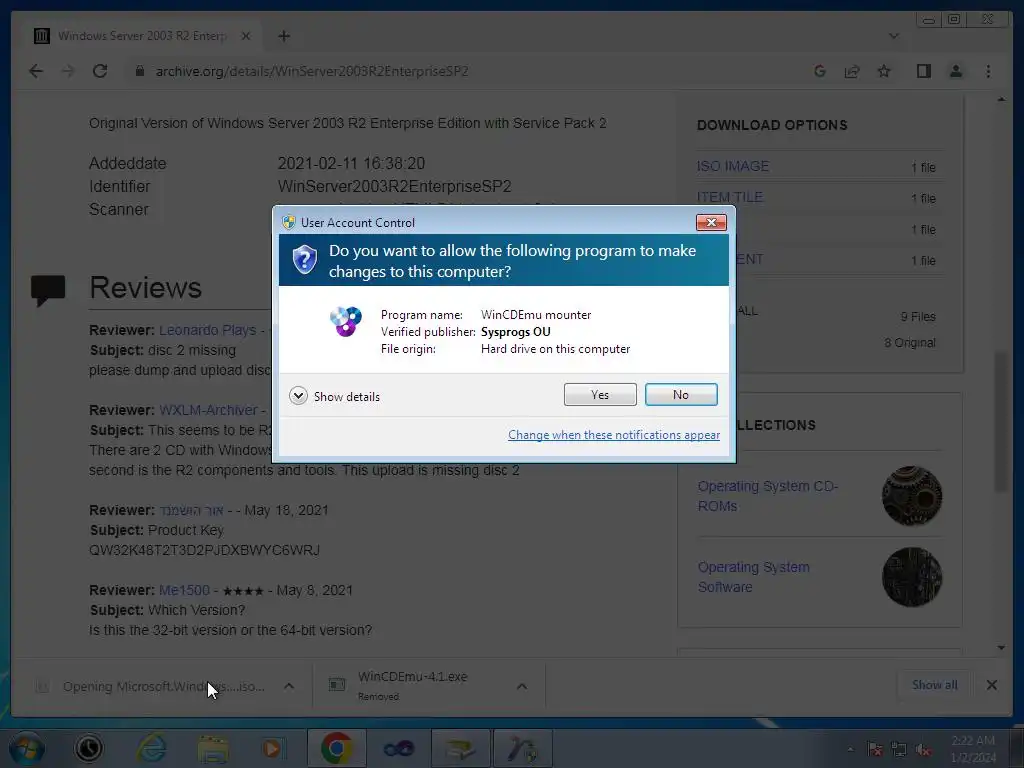Open ITEM TILE download option
The height and width of the screenshot is (768, 1024).
pos(729,197)
